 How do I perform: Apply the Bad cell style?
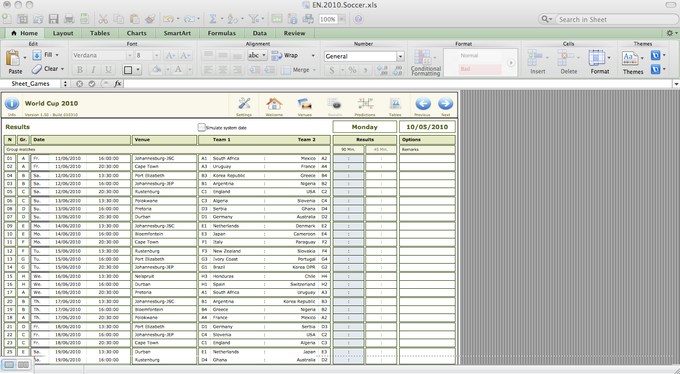(480, 69)
